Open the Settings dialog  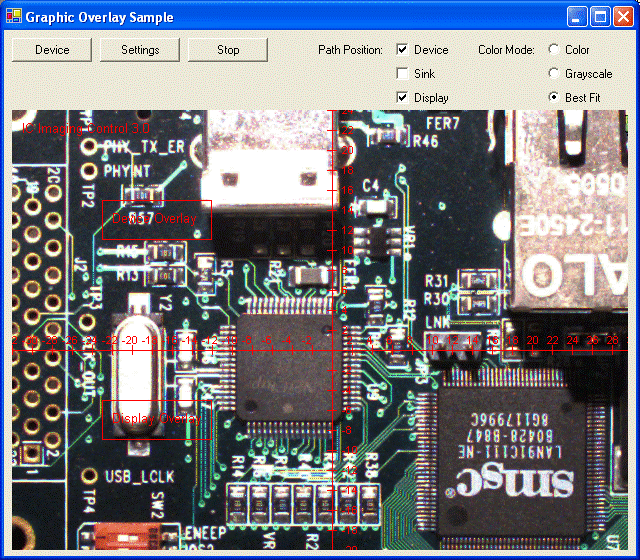click(x=140, y=50)
